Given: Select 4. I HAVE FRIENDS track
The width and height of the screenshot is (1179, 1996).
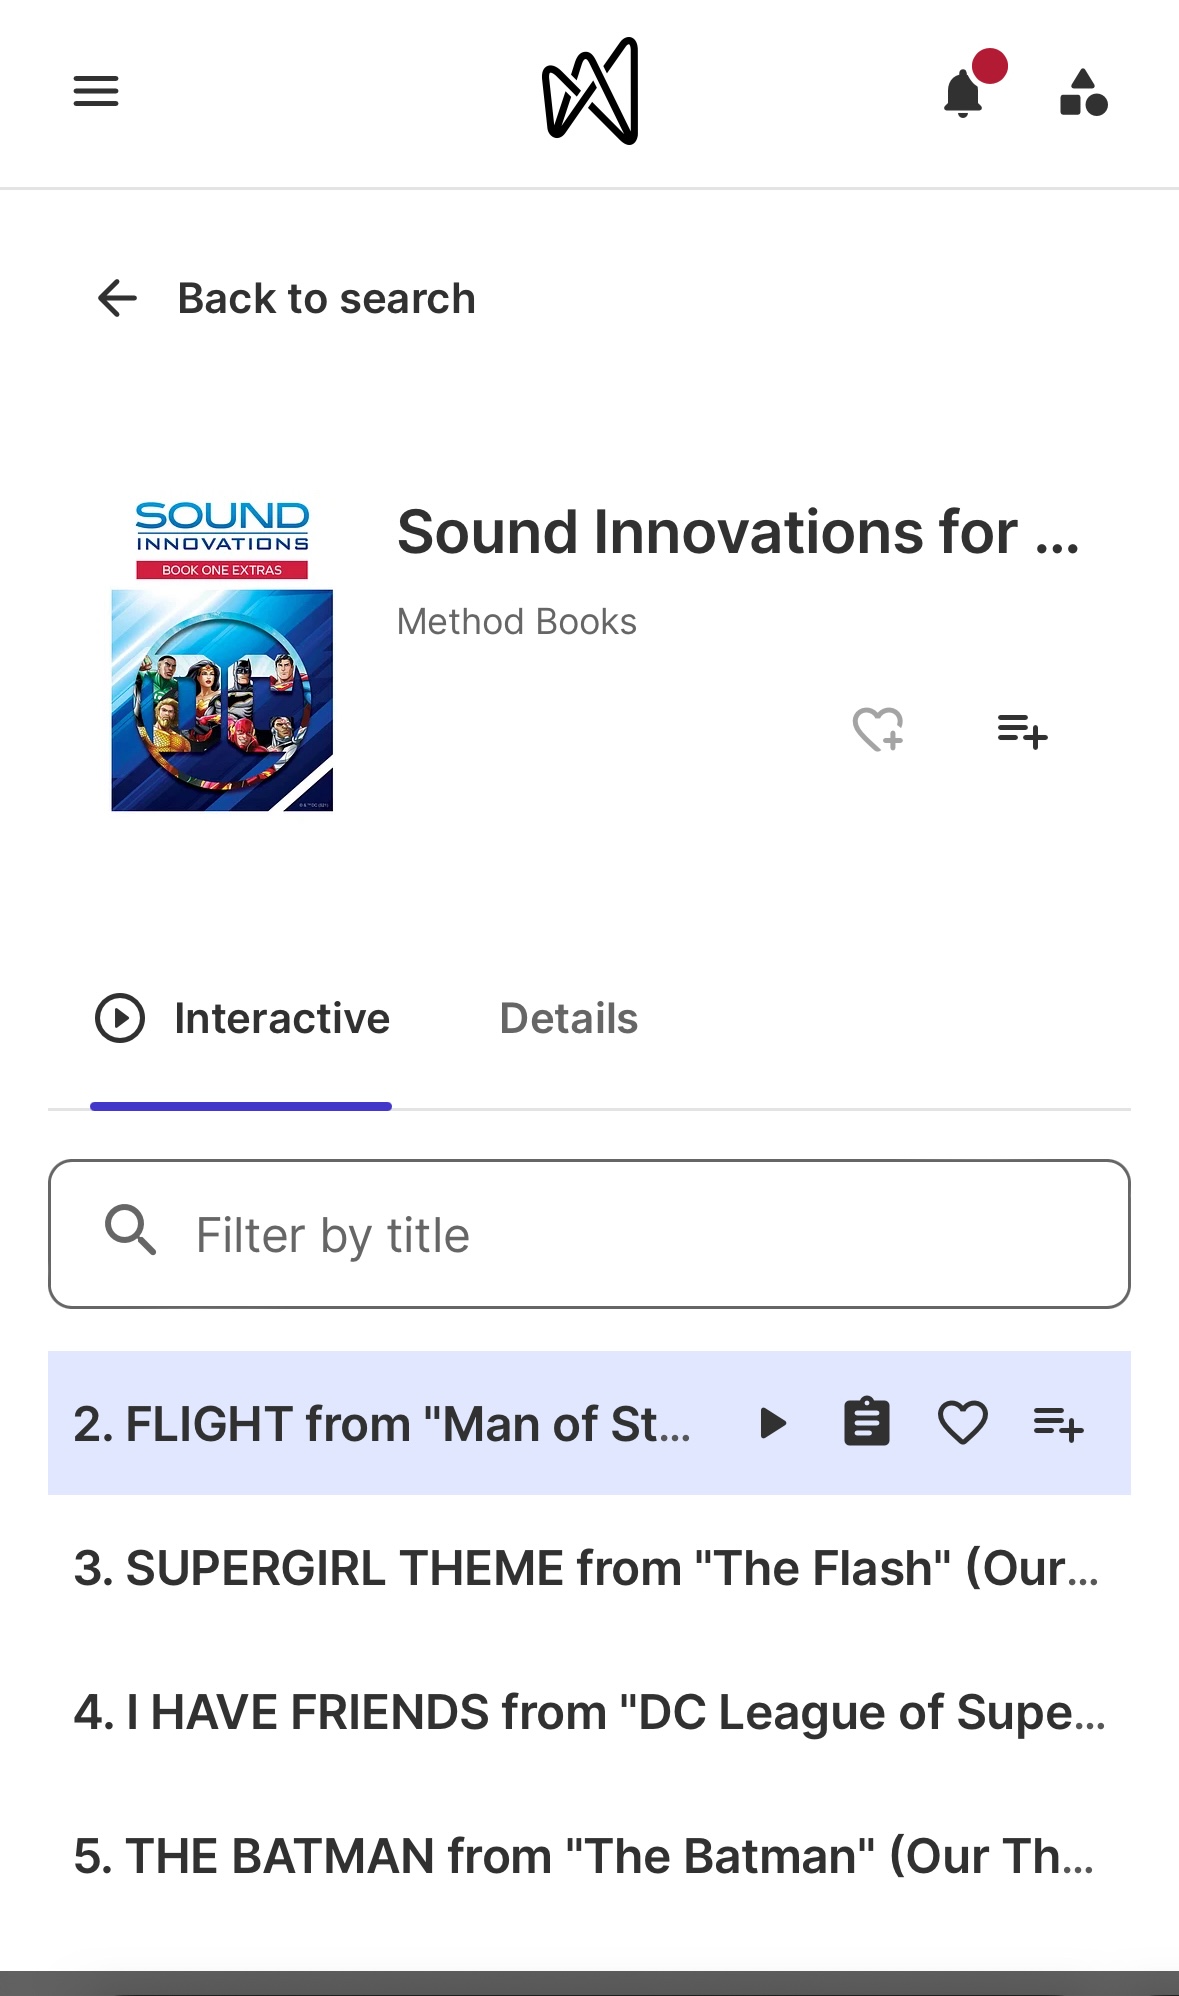Looking at the screenshot, I should point(589,1711).
